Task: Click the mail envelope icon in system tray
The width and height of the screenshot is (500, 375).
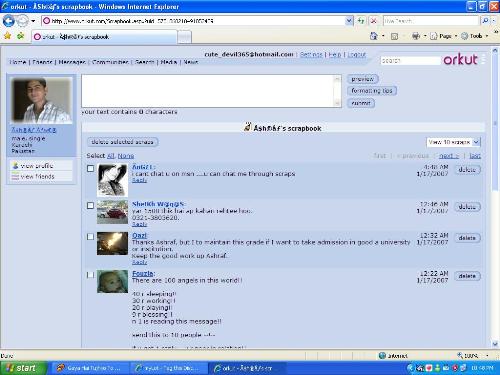Action: (446, 368)
